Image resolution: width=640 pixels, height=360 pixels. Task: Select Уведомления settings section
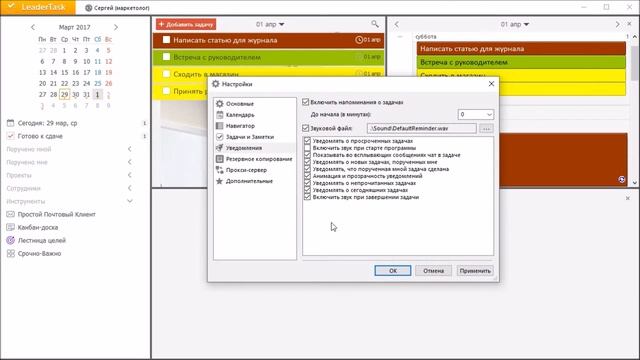[x=244, y=148]
